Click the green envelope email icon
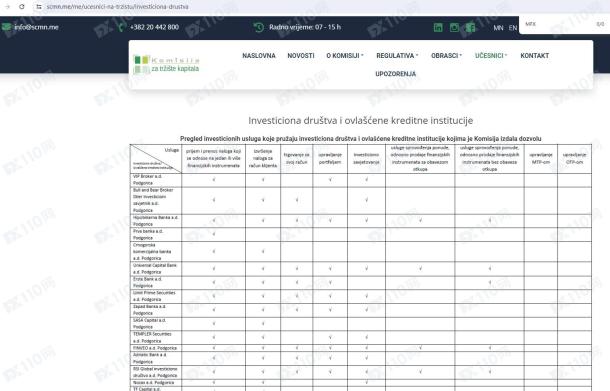Image resolution: width=610 pixels, height=391 pixels. [x=6, y=27]
